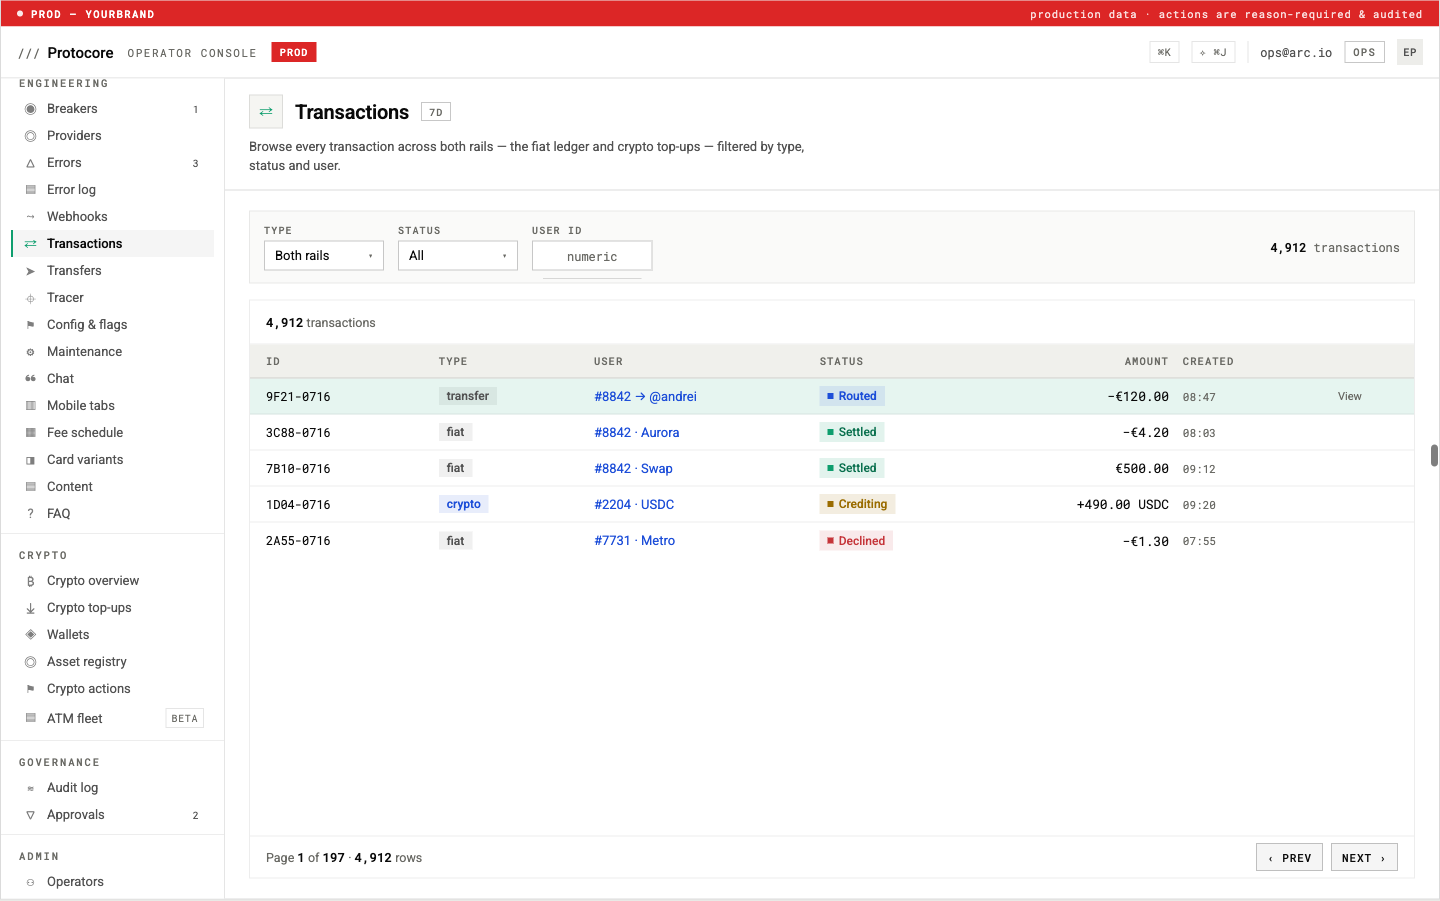Click the BETA badge next to ATM fleet

pos(185,718)
